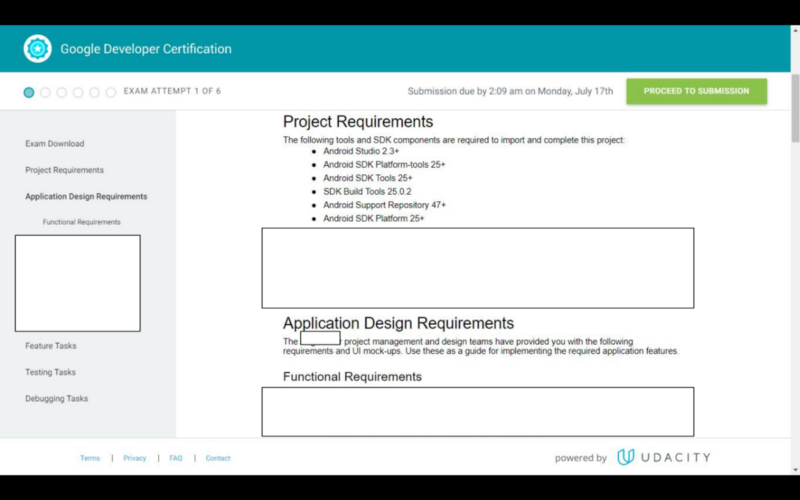Viewport: 800px width, 500px height.
Task: Click the Udacity logo in the footer
Action: (663, 457)
